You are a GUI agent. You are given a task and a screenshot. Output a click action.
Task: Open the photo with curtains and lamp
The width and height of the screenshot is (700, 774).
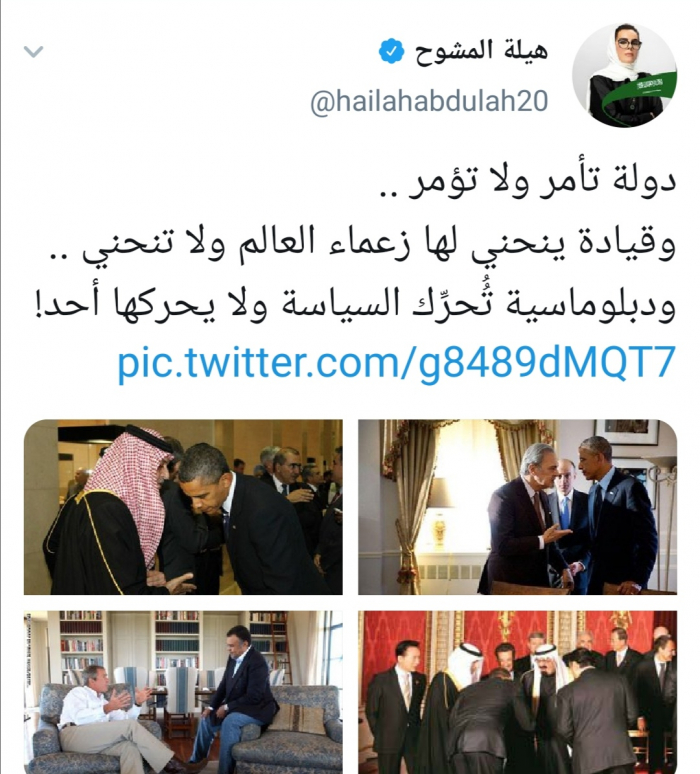click(x=517, y=507)
